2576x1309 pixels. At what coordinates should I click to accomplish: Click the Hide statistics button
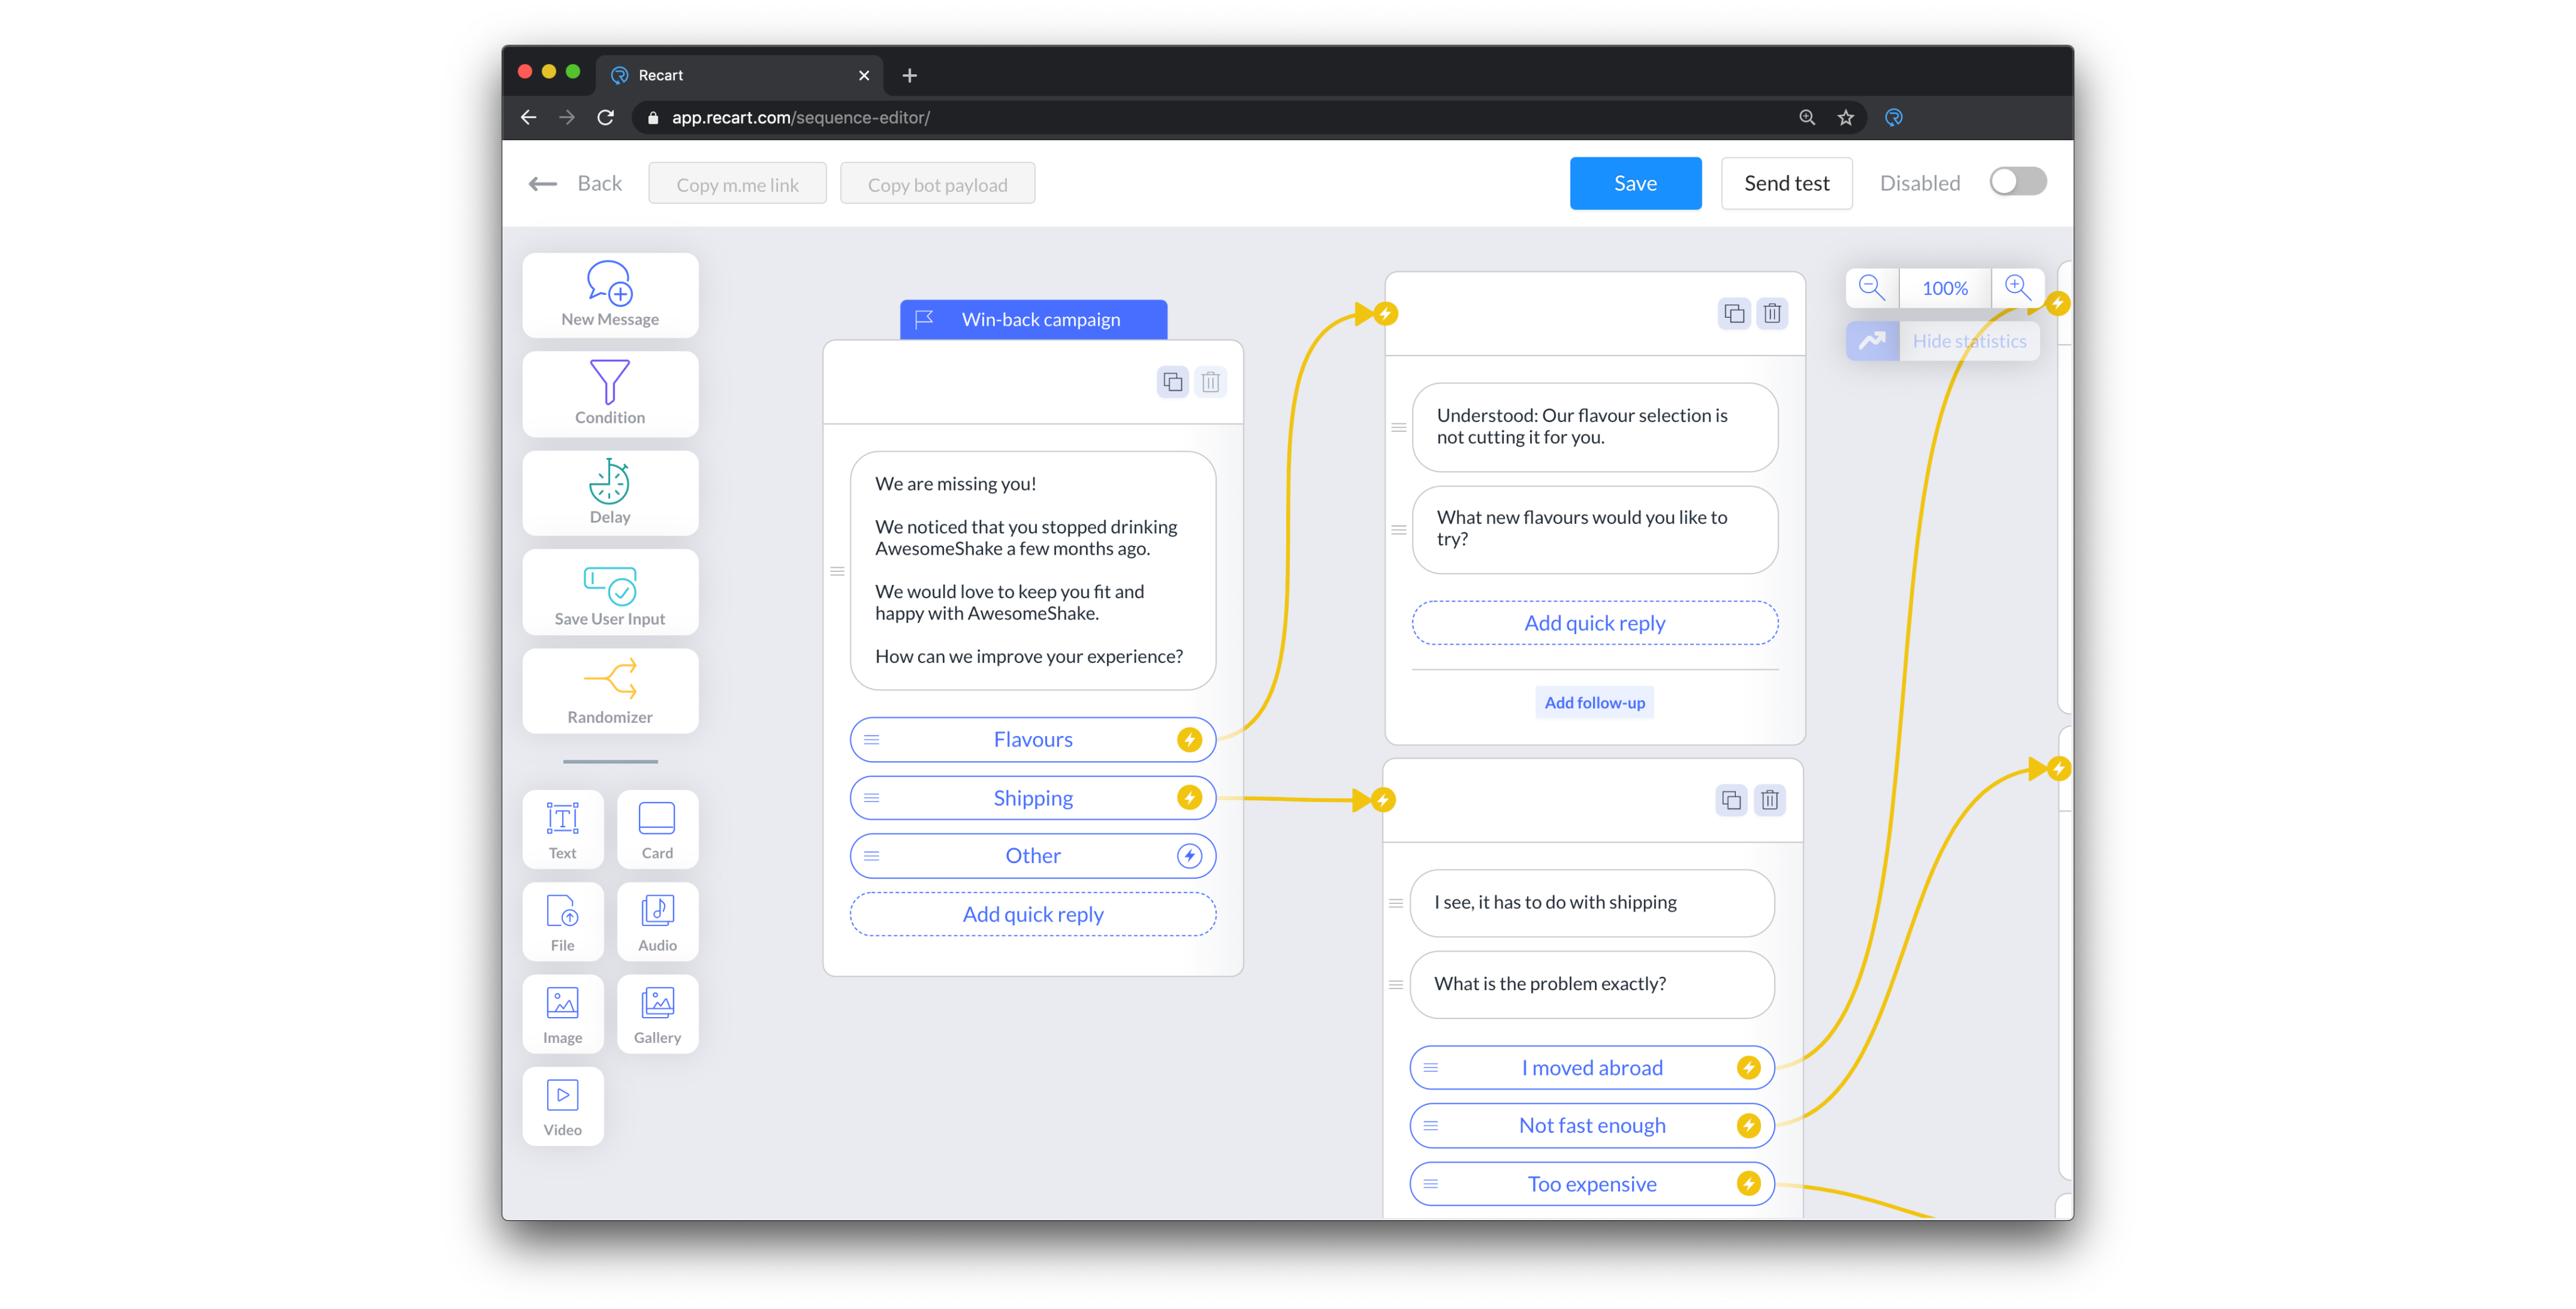coord(1942,341)
